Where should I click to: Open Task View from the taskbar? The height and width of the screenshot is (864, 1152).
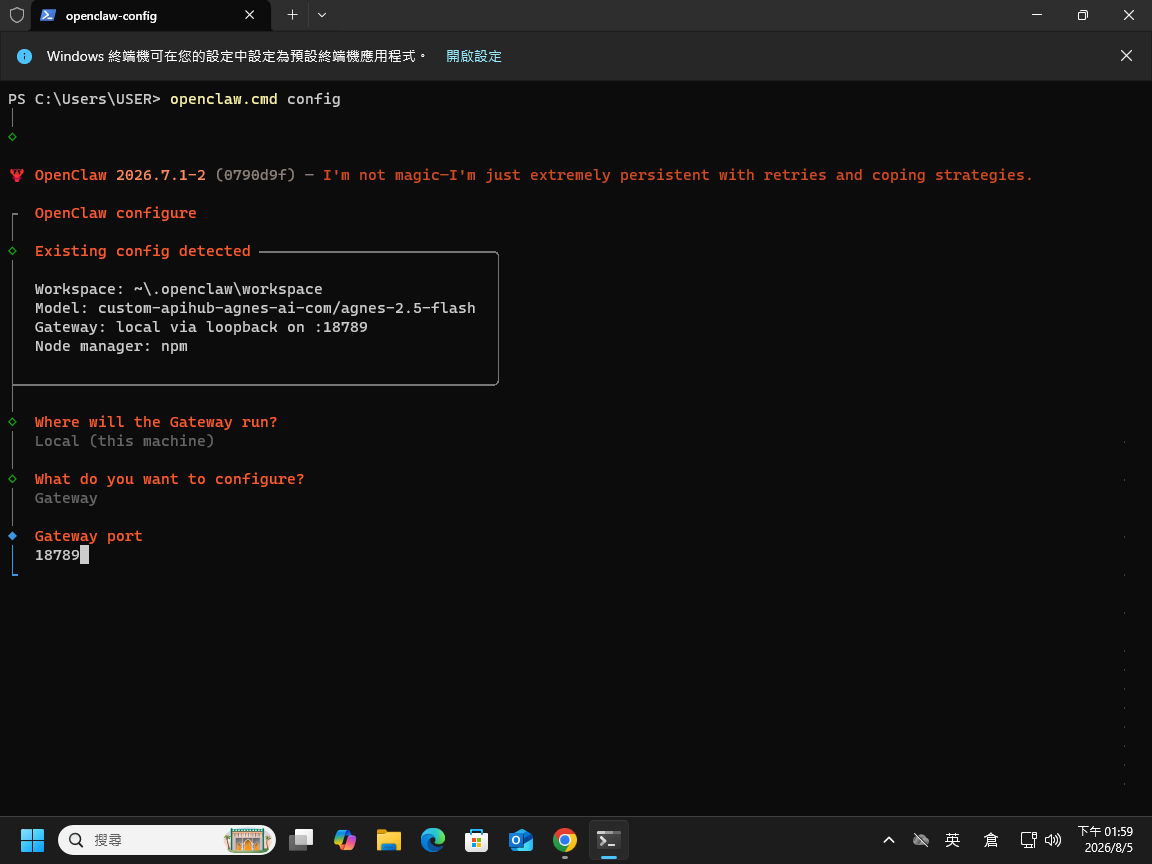300,840
